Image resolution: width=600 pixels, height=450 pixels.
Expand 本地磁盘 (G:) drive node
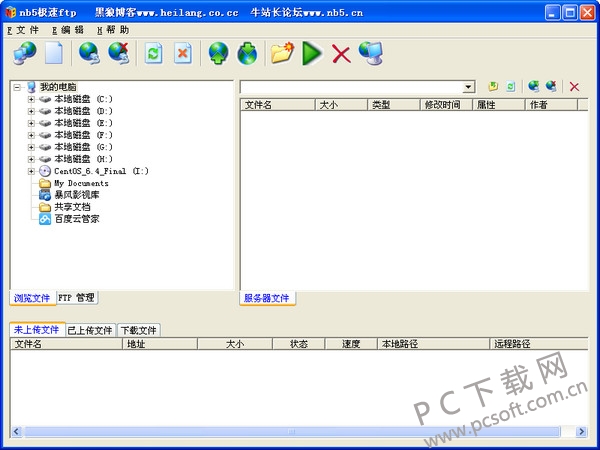(31, 147)
